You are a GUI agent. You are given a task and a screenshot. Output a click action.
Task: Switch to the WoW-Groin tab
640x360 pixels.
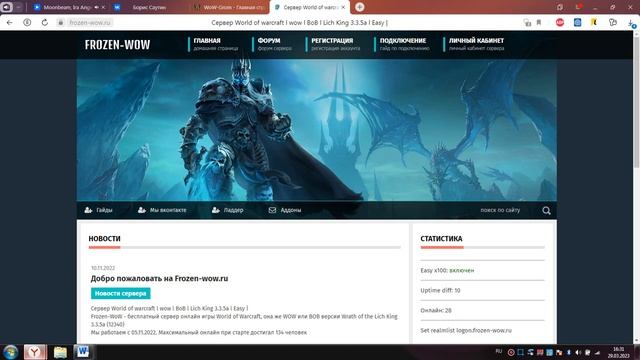230,7
